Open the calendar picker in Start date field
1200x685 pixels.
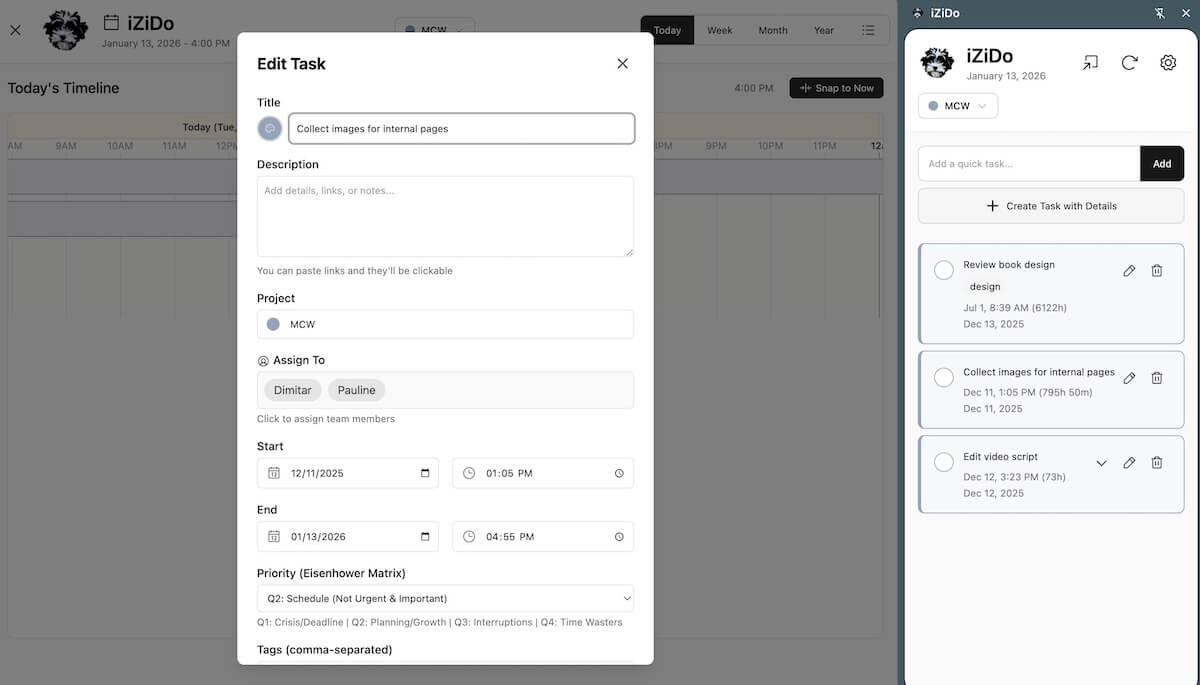(x=425, y=473)
